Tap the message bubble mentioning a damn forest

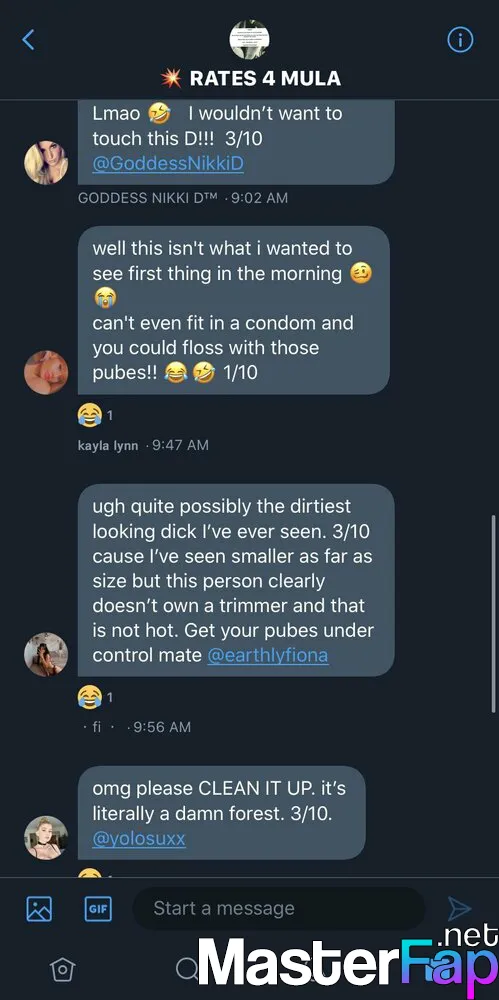click(221, 813)
